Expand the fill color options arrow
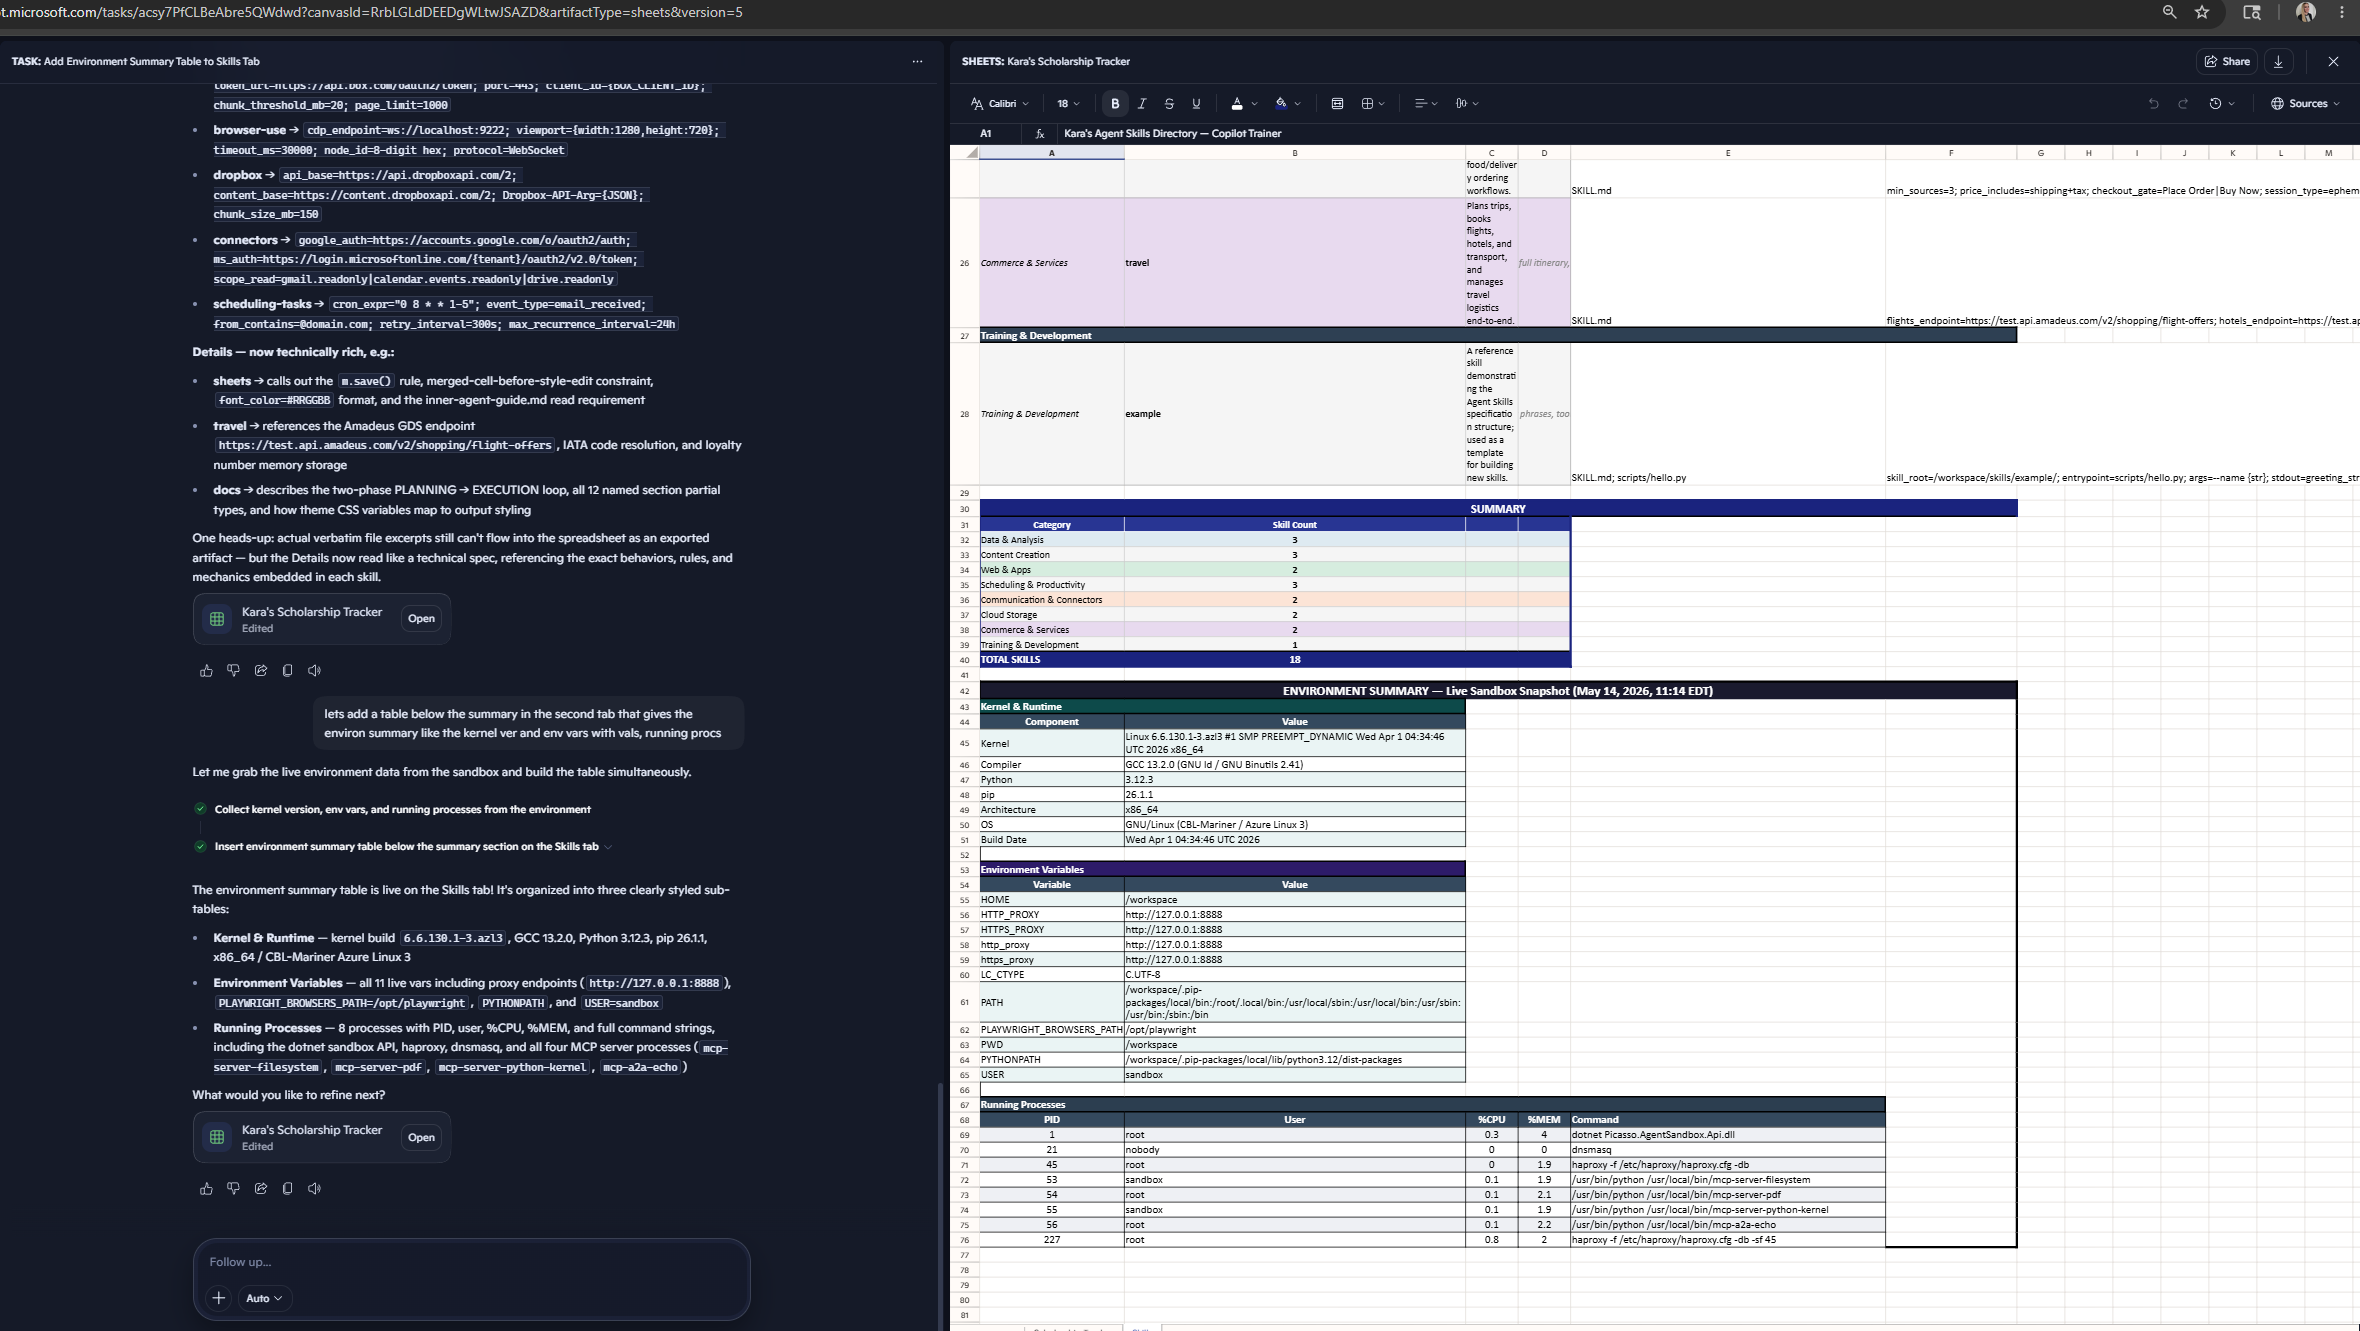This screenshot has width=2360, height=1331. pyautogui.click(x=1298, y=103)
